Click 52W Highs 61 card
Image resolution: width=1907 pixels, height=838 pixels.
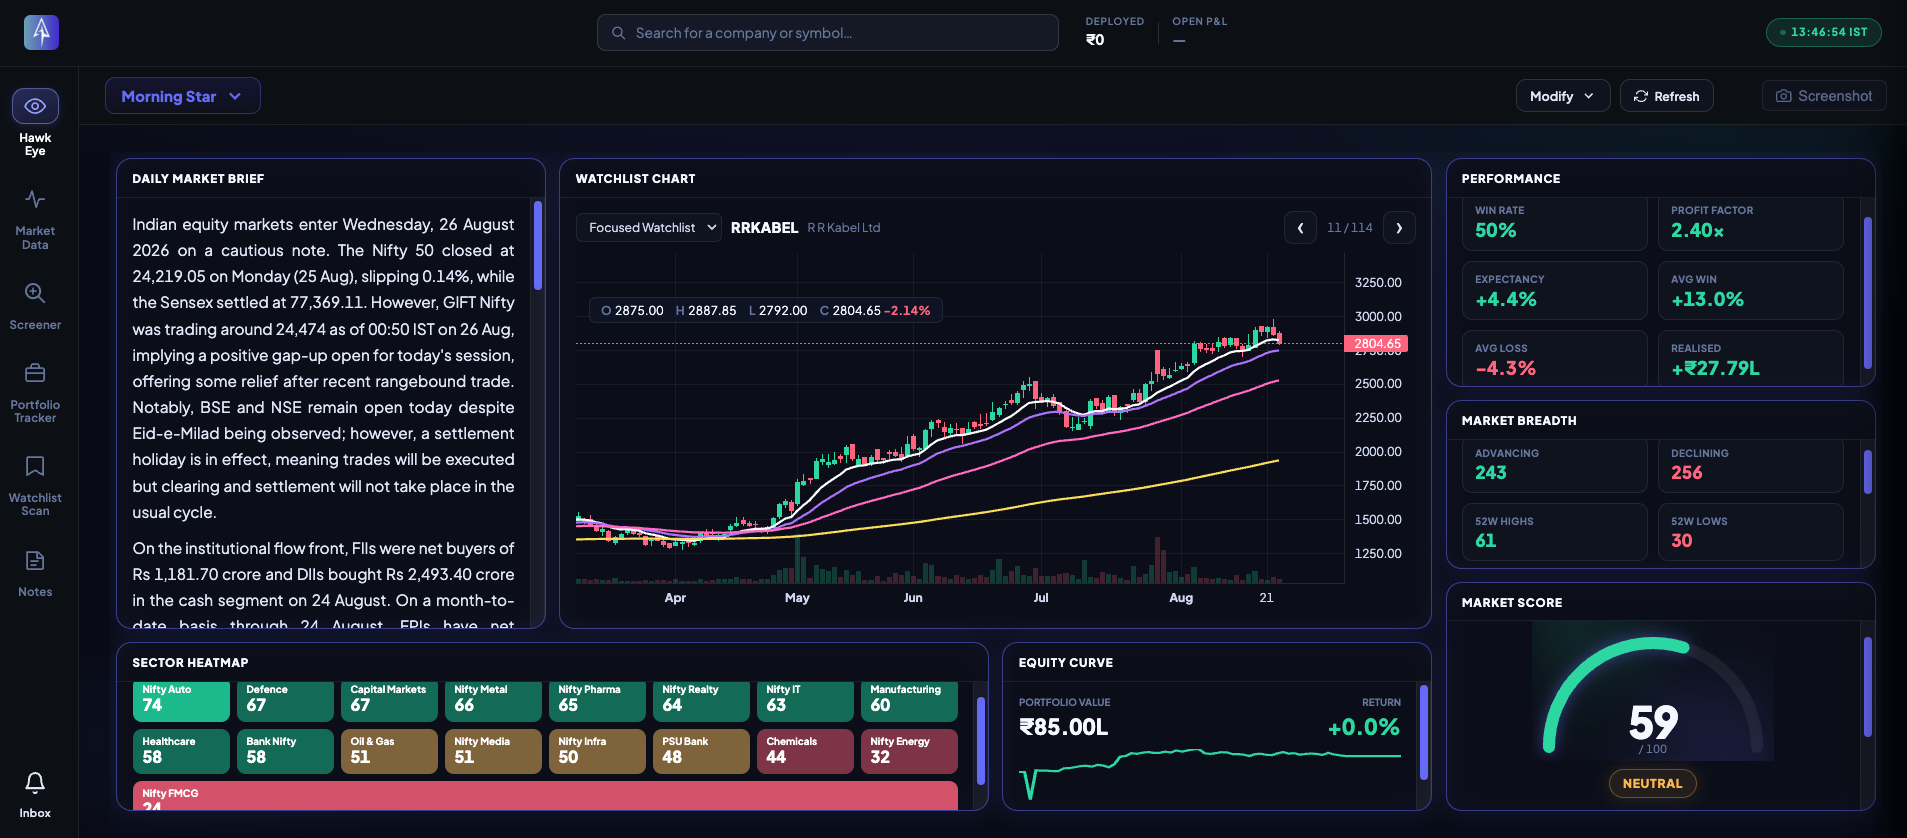point(1554,532)
